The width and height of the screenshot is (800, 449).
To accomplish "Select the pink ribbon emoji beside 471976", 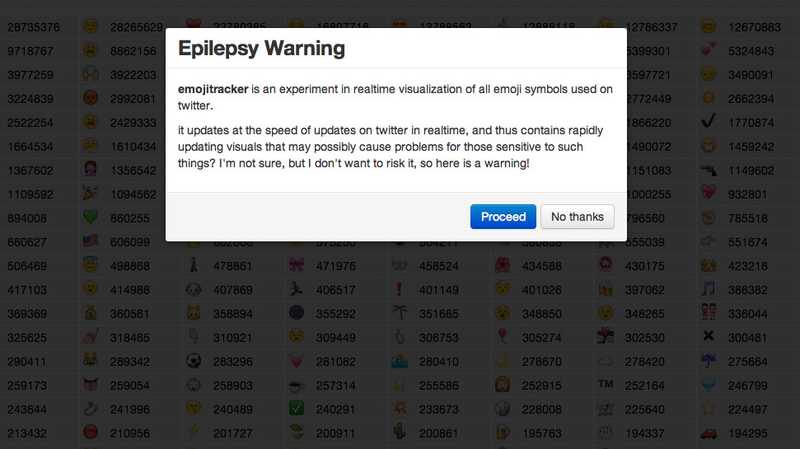I will click(296, 265).
